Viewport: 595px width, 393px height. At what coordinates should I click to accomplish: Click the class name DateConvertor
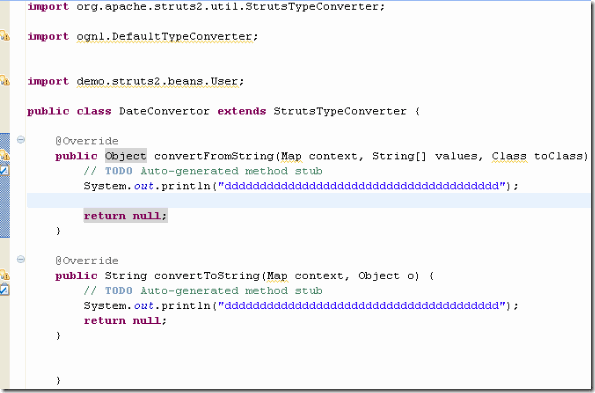pos(164,111)
